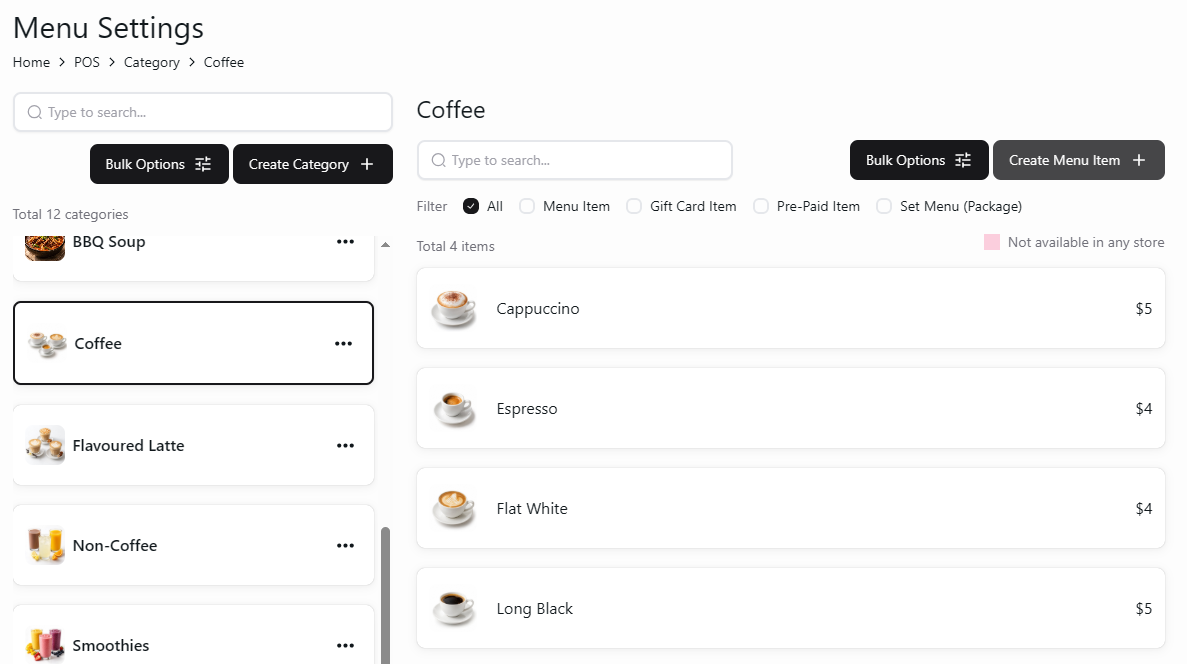The width and height of the screenshot is (1187, 664).
Task: Click the Cappuccino cup image
Action: (453, 308)
